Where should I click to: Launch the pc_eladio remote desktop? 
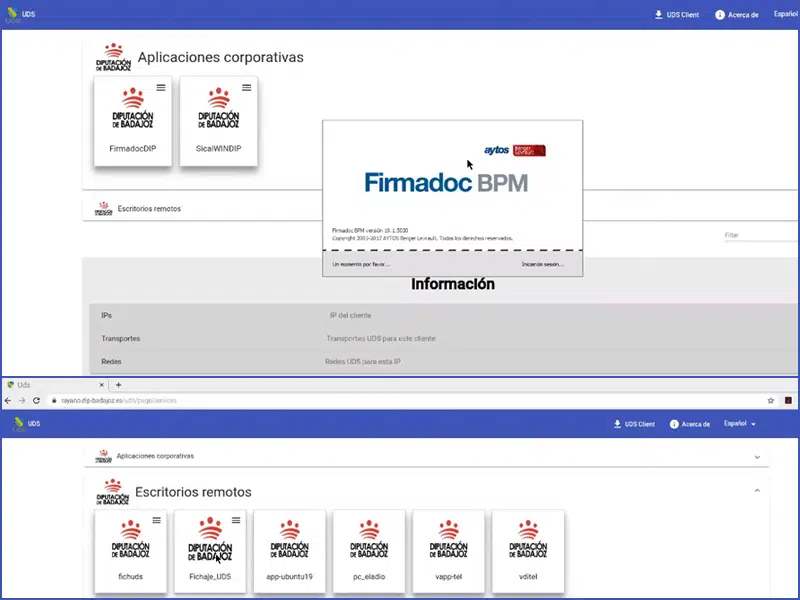click(x=369, y=550)
